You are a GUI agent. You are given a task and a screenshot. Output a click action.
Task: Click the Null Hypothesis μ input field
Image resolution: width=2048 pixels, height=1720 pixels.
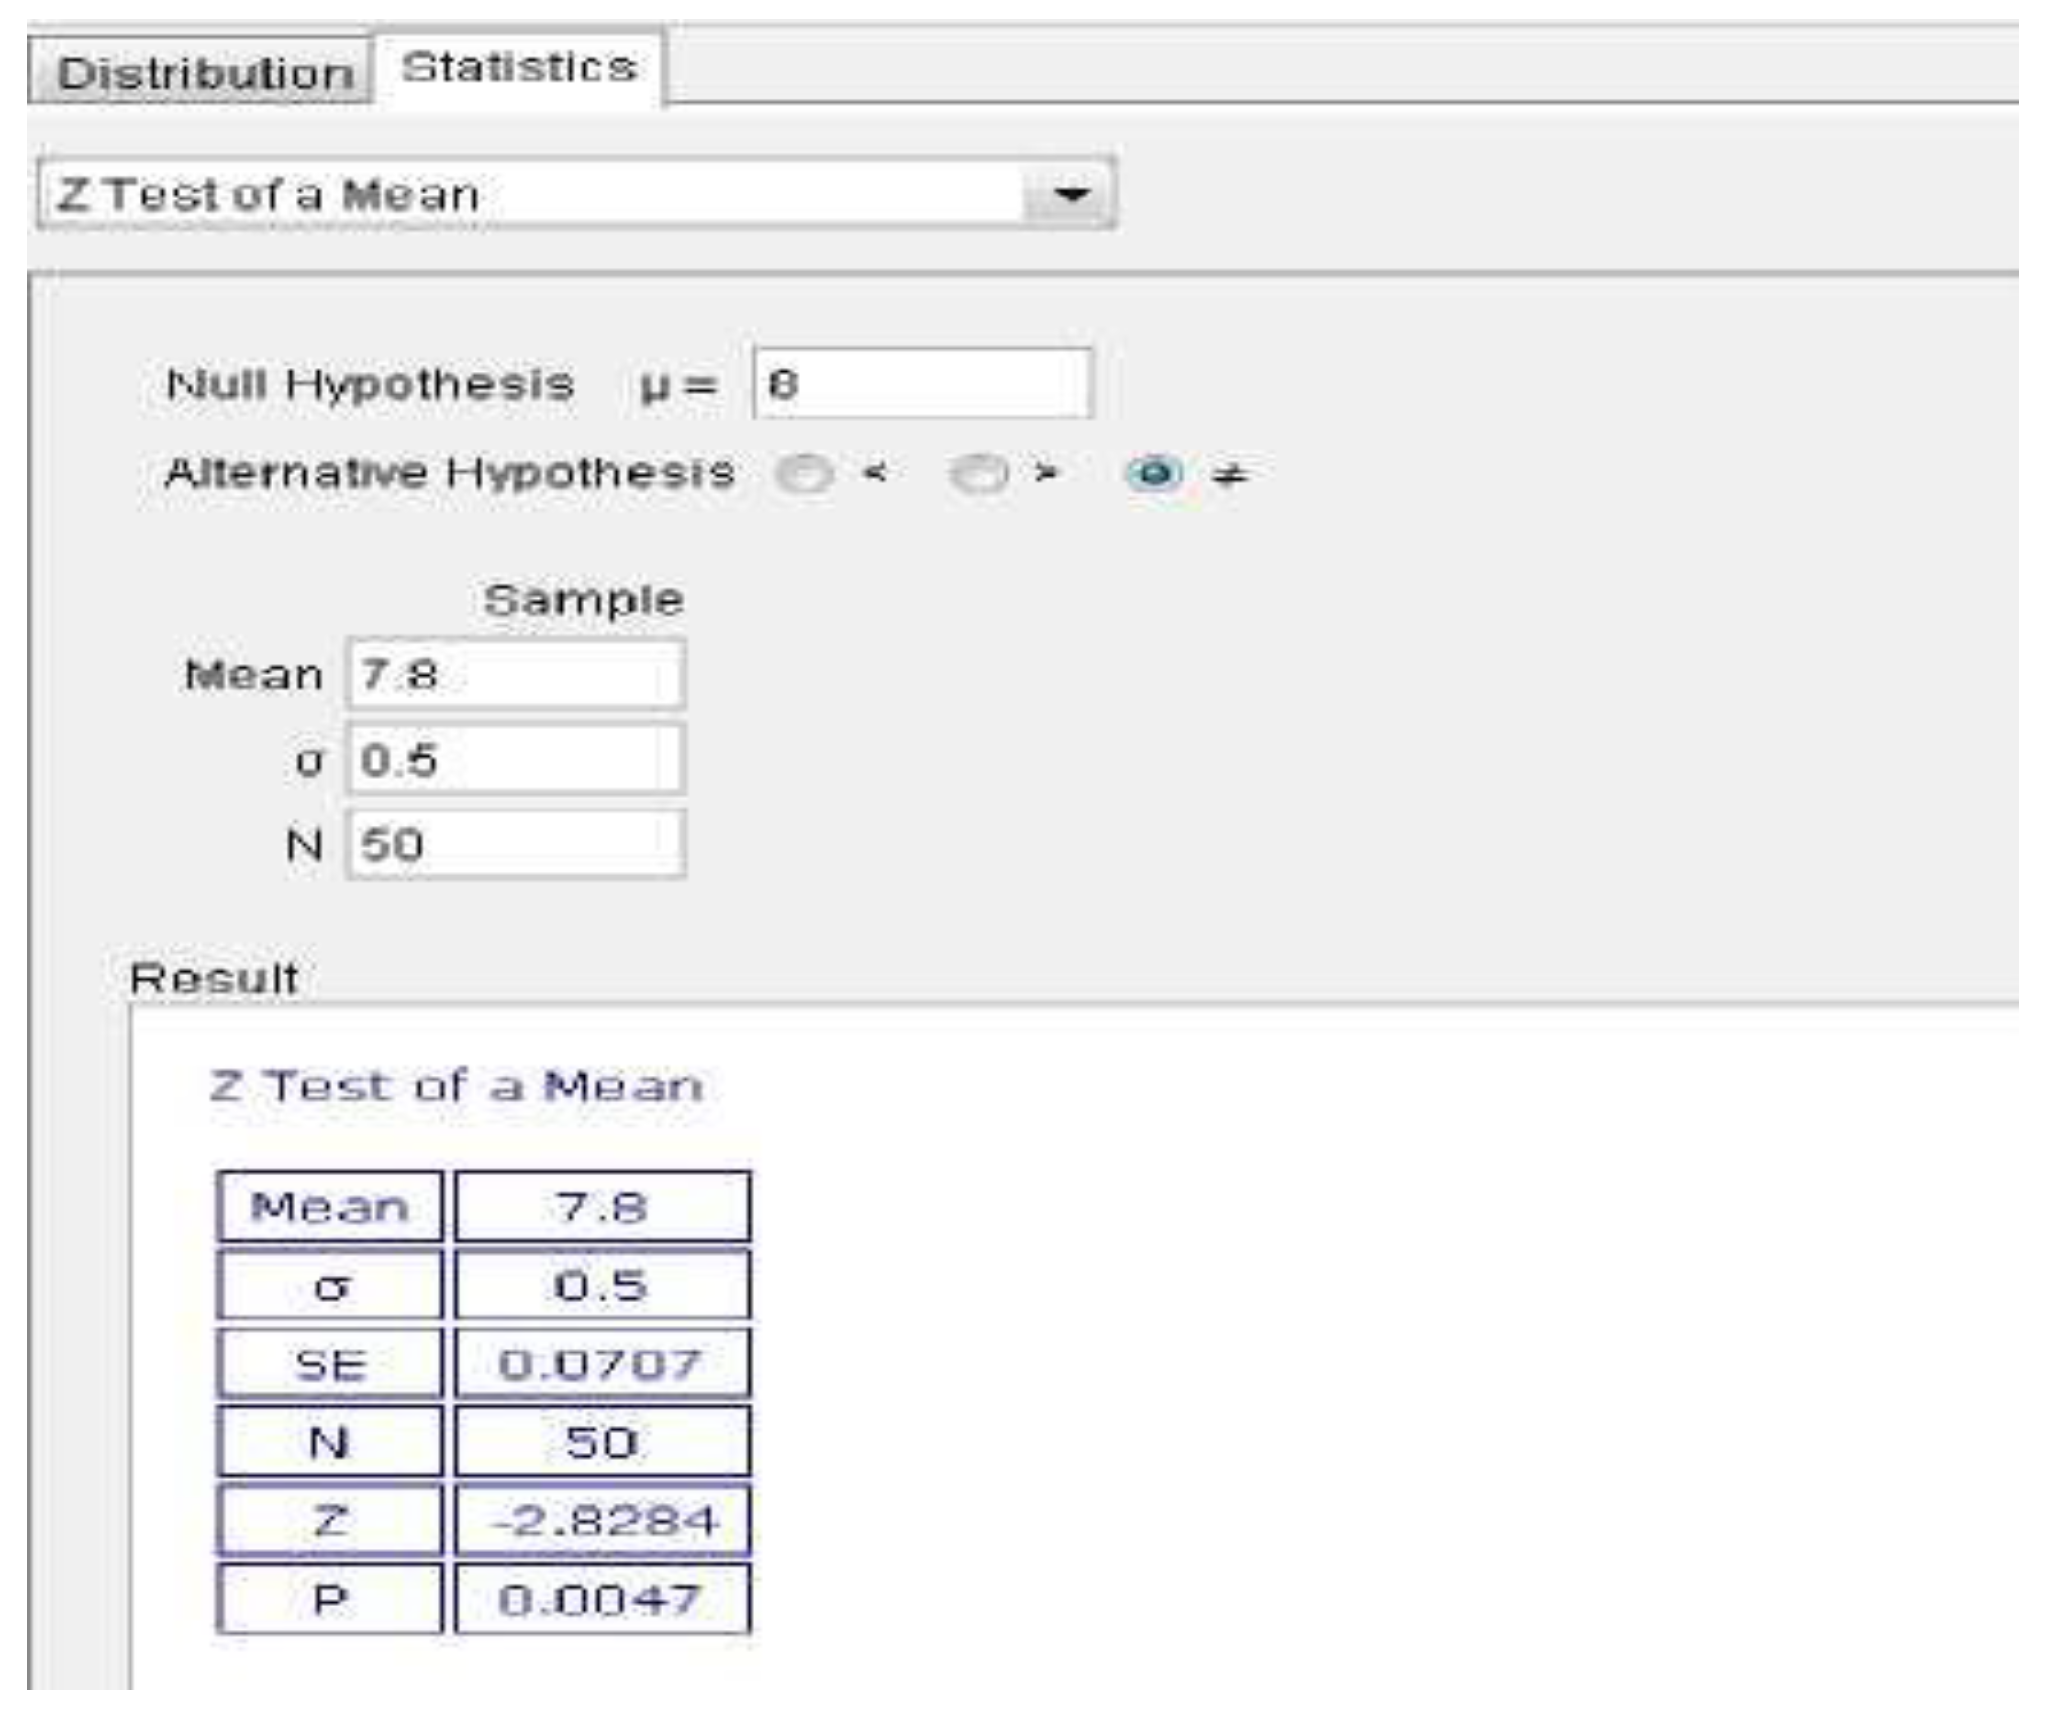pos(922,383)
